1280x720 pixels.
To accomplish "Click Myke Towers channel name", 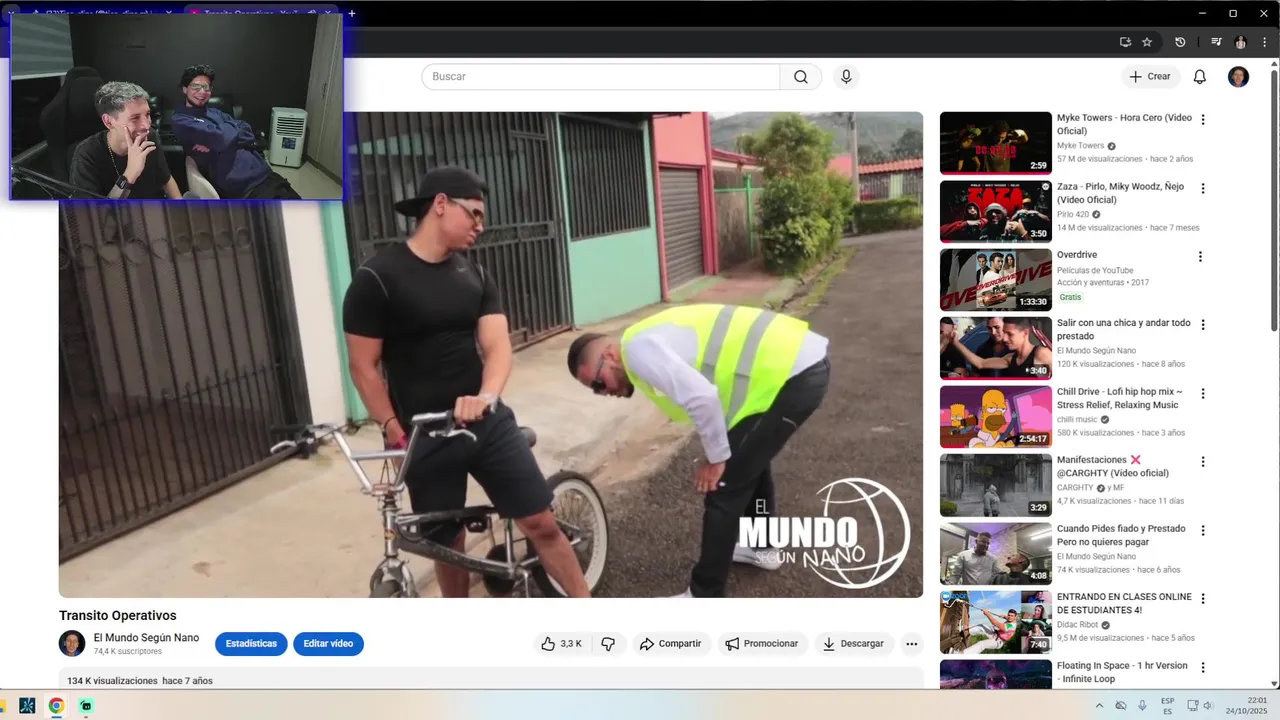I will 1081,146.
